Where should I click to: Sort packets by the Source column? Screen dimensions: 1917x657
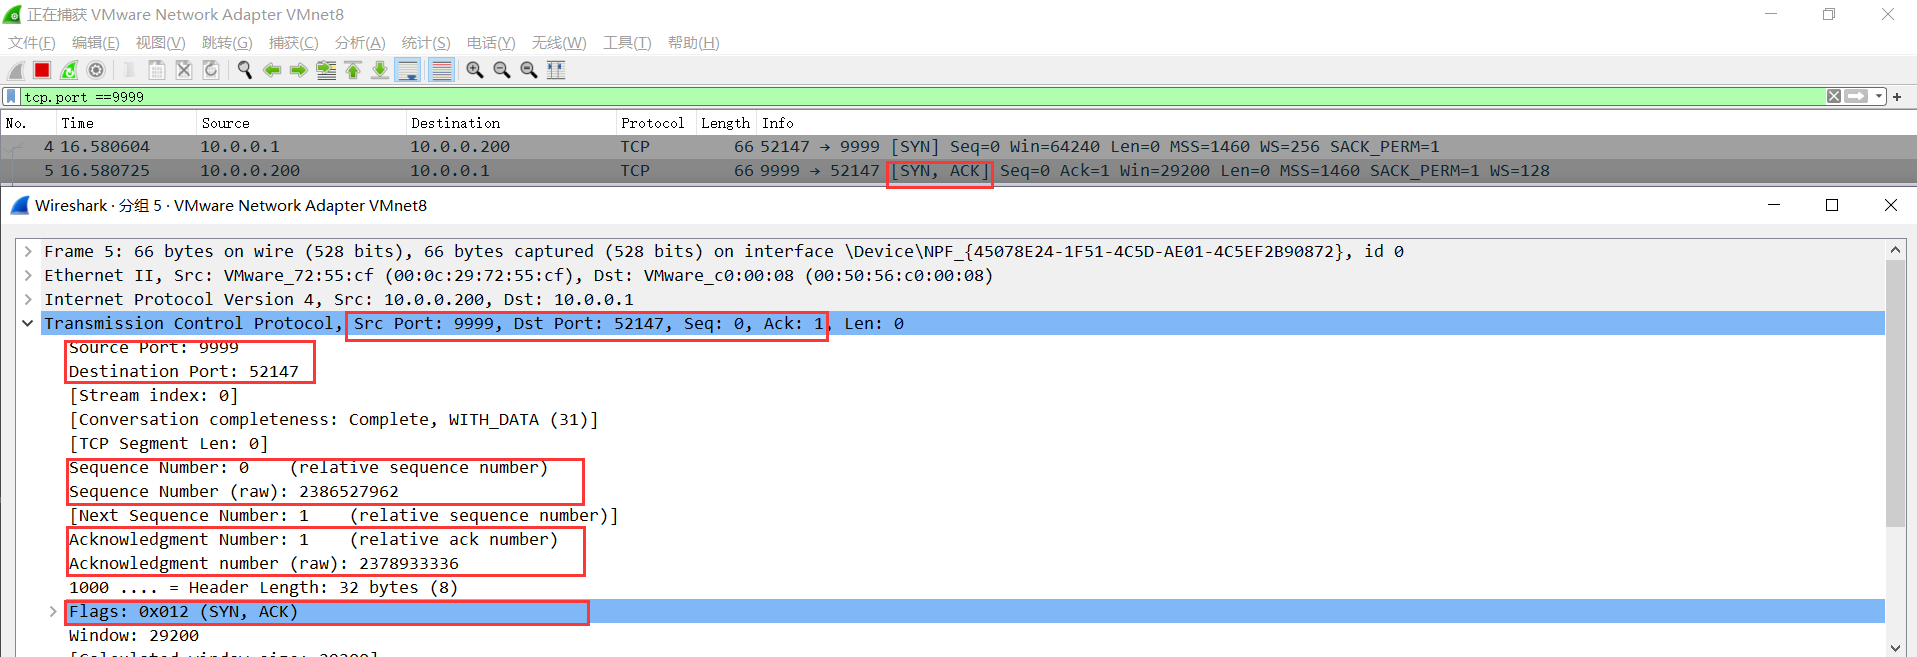[301, 123]
